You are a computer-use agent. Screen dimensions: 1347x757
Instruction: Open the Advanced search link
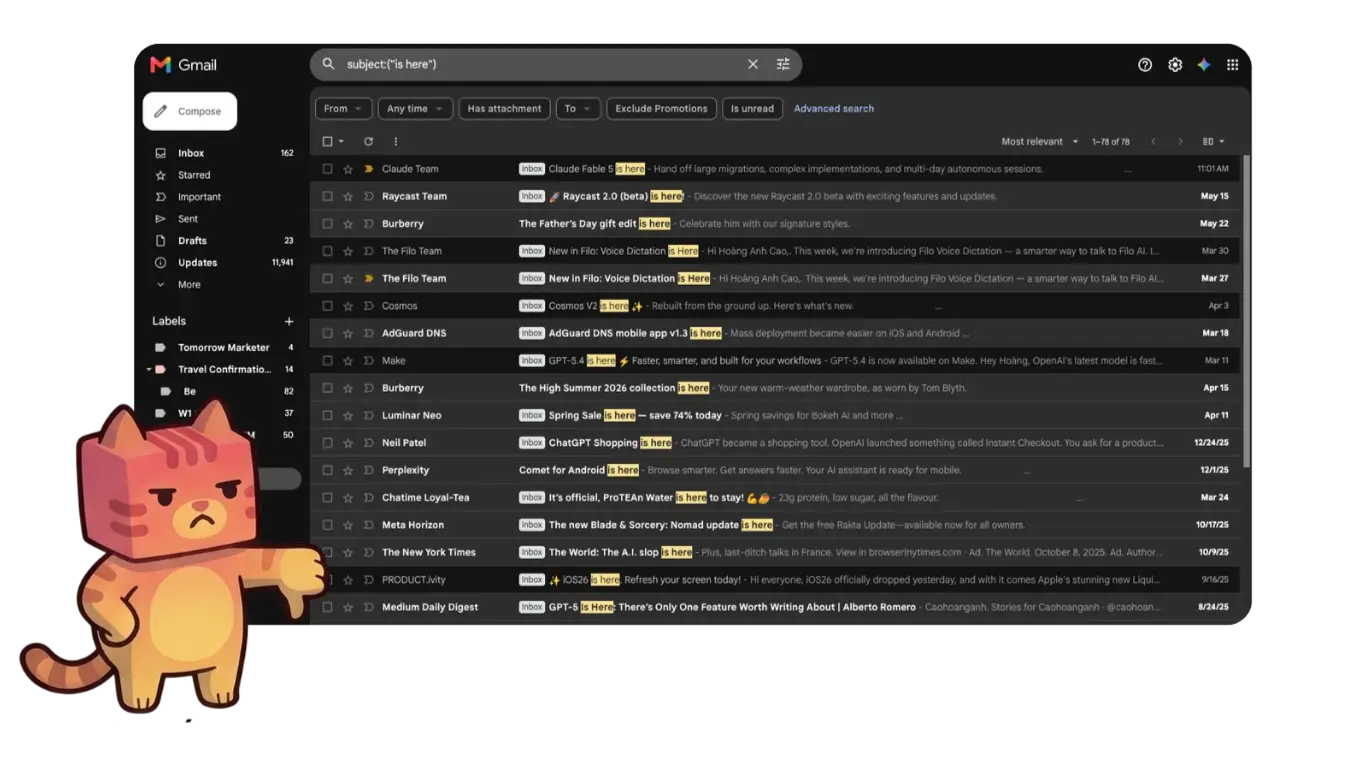pos(834,109)
